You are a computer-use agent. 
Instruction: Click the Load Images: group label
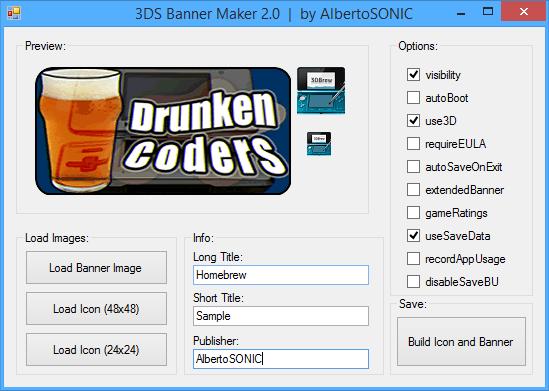57,238
